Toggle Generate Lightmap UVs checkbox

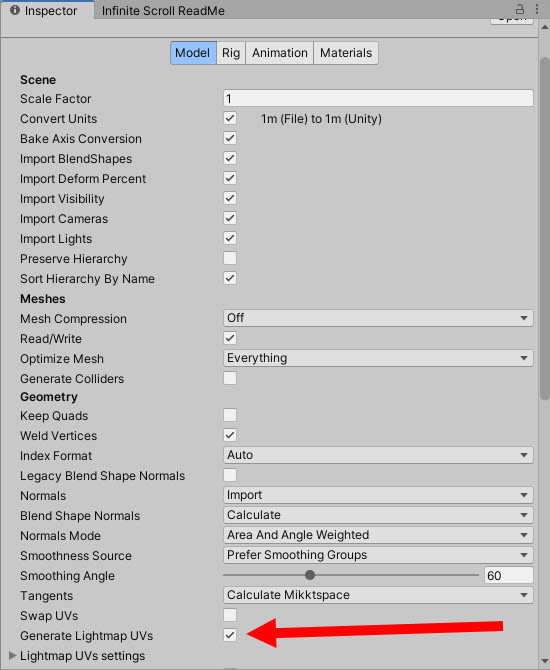point(230,635)
